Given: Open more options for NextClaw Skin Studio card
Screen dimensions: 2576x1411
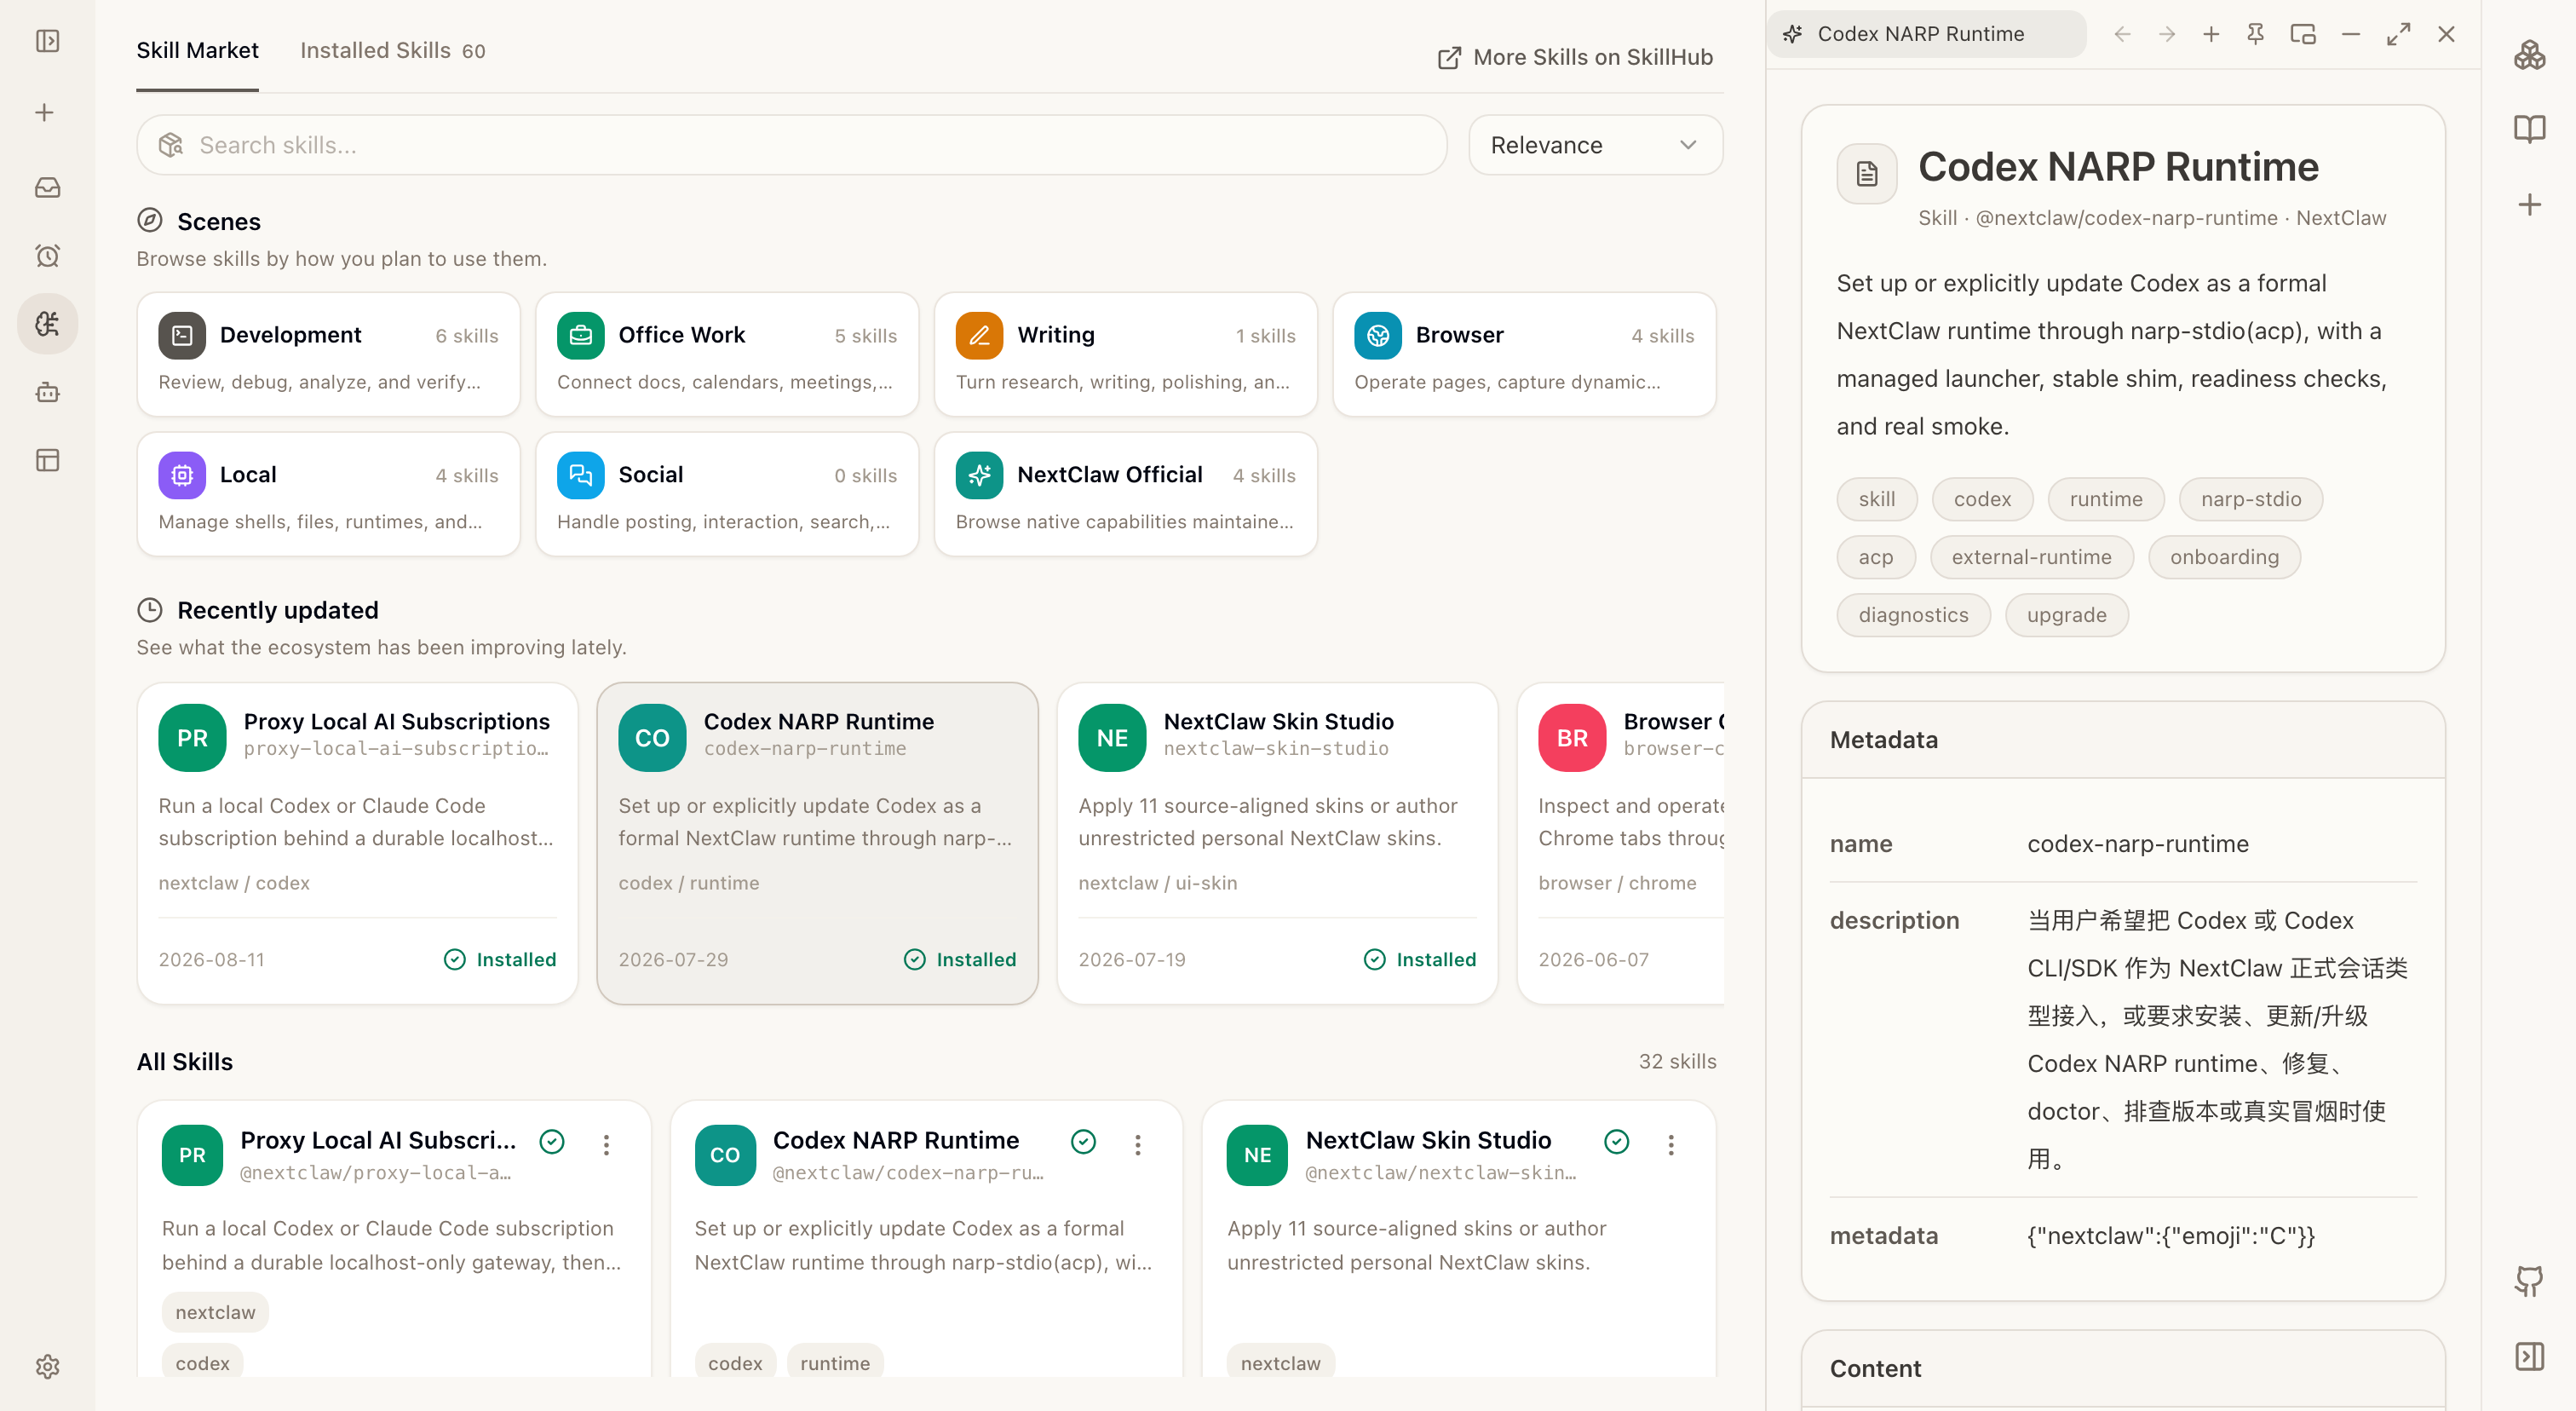Looking at the screenshot, I should click(x=1670, y=1144).
